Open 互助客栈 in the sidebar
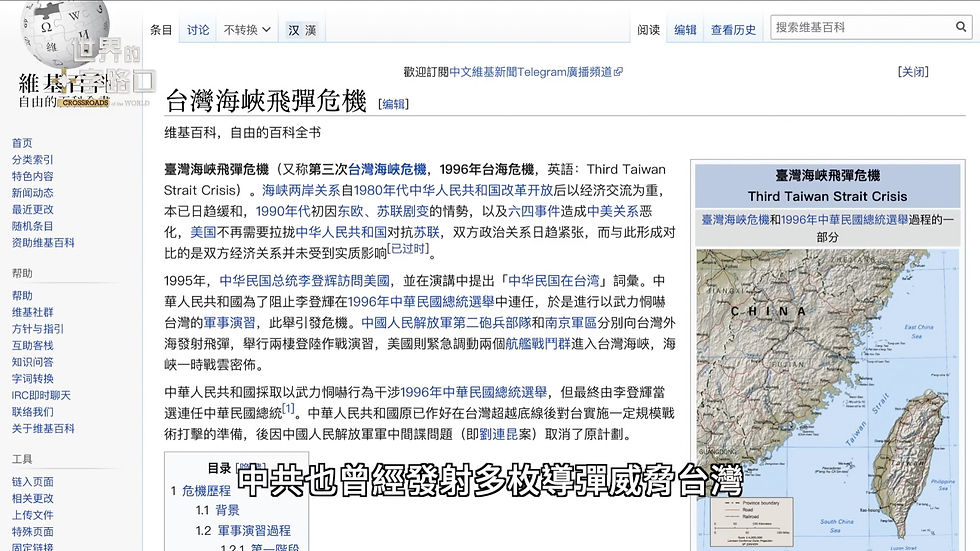 click(x=32, y=345)
